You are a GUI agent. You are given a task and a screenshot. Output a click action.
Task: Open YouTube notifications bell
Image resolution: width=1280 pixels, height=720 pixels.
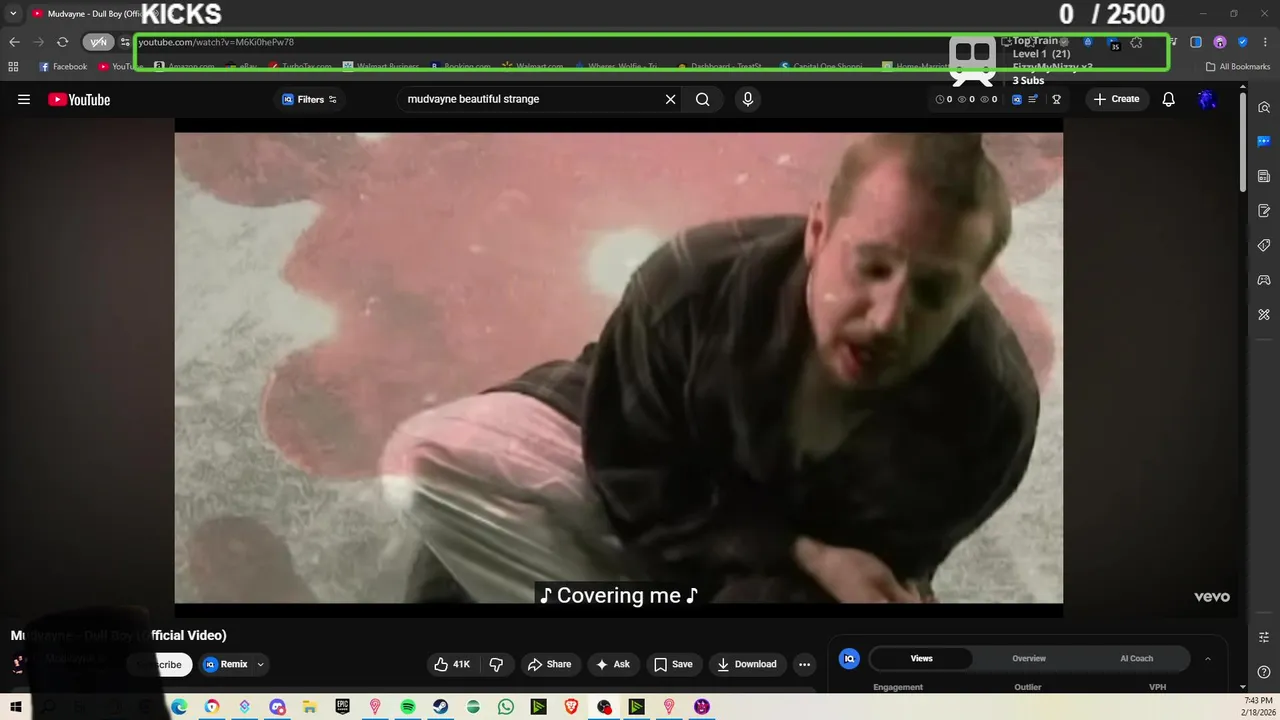(1168, 99)
